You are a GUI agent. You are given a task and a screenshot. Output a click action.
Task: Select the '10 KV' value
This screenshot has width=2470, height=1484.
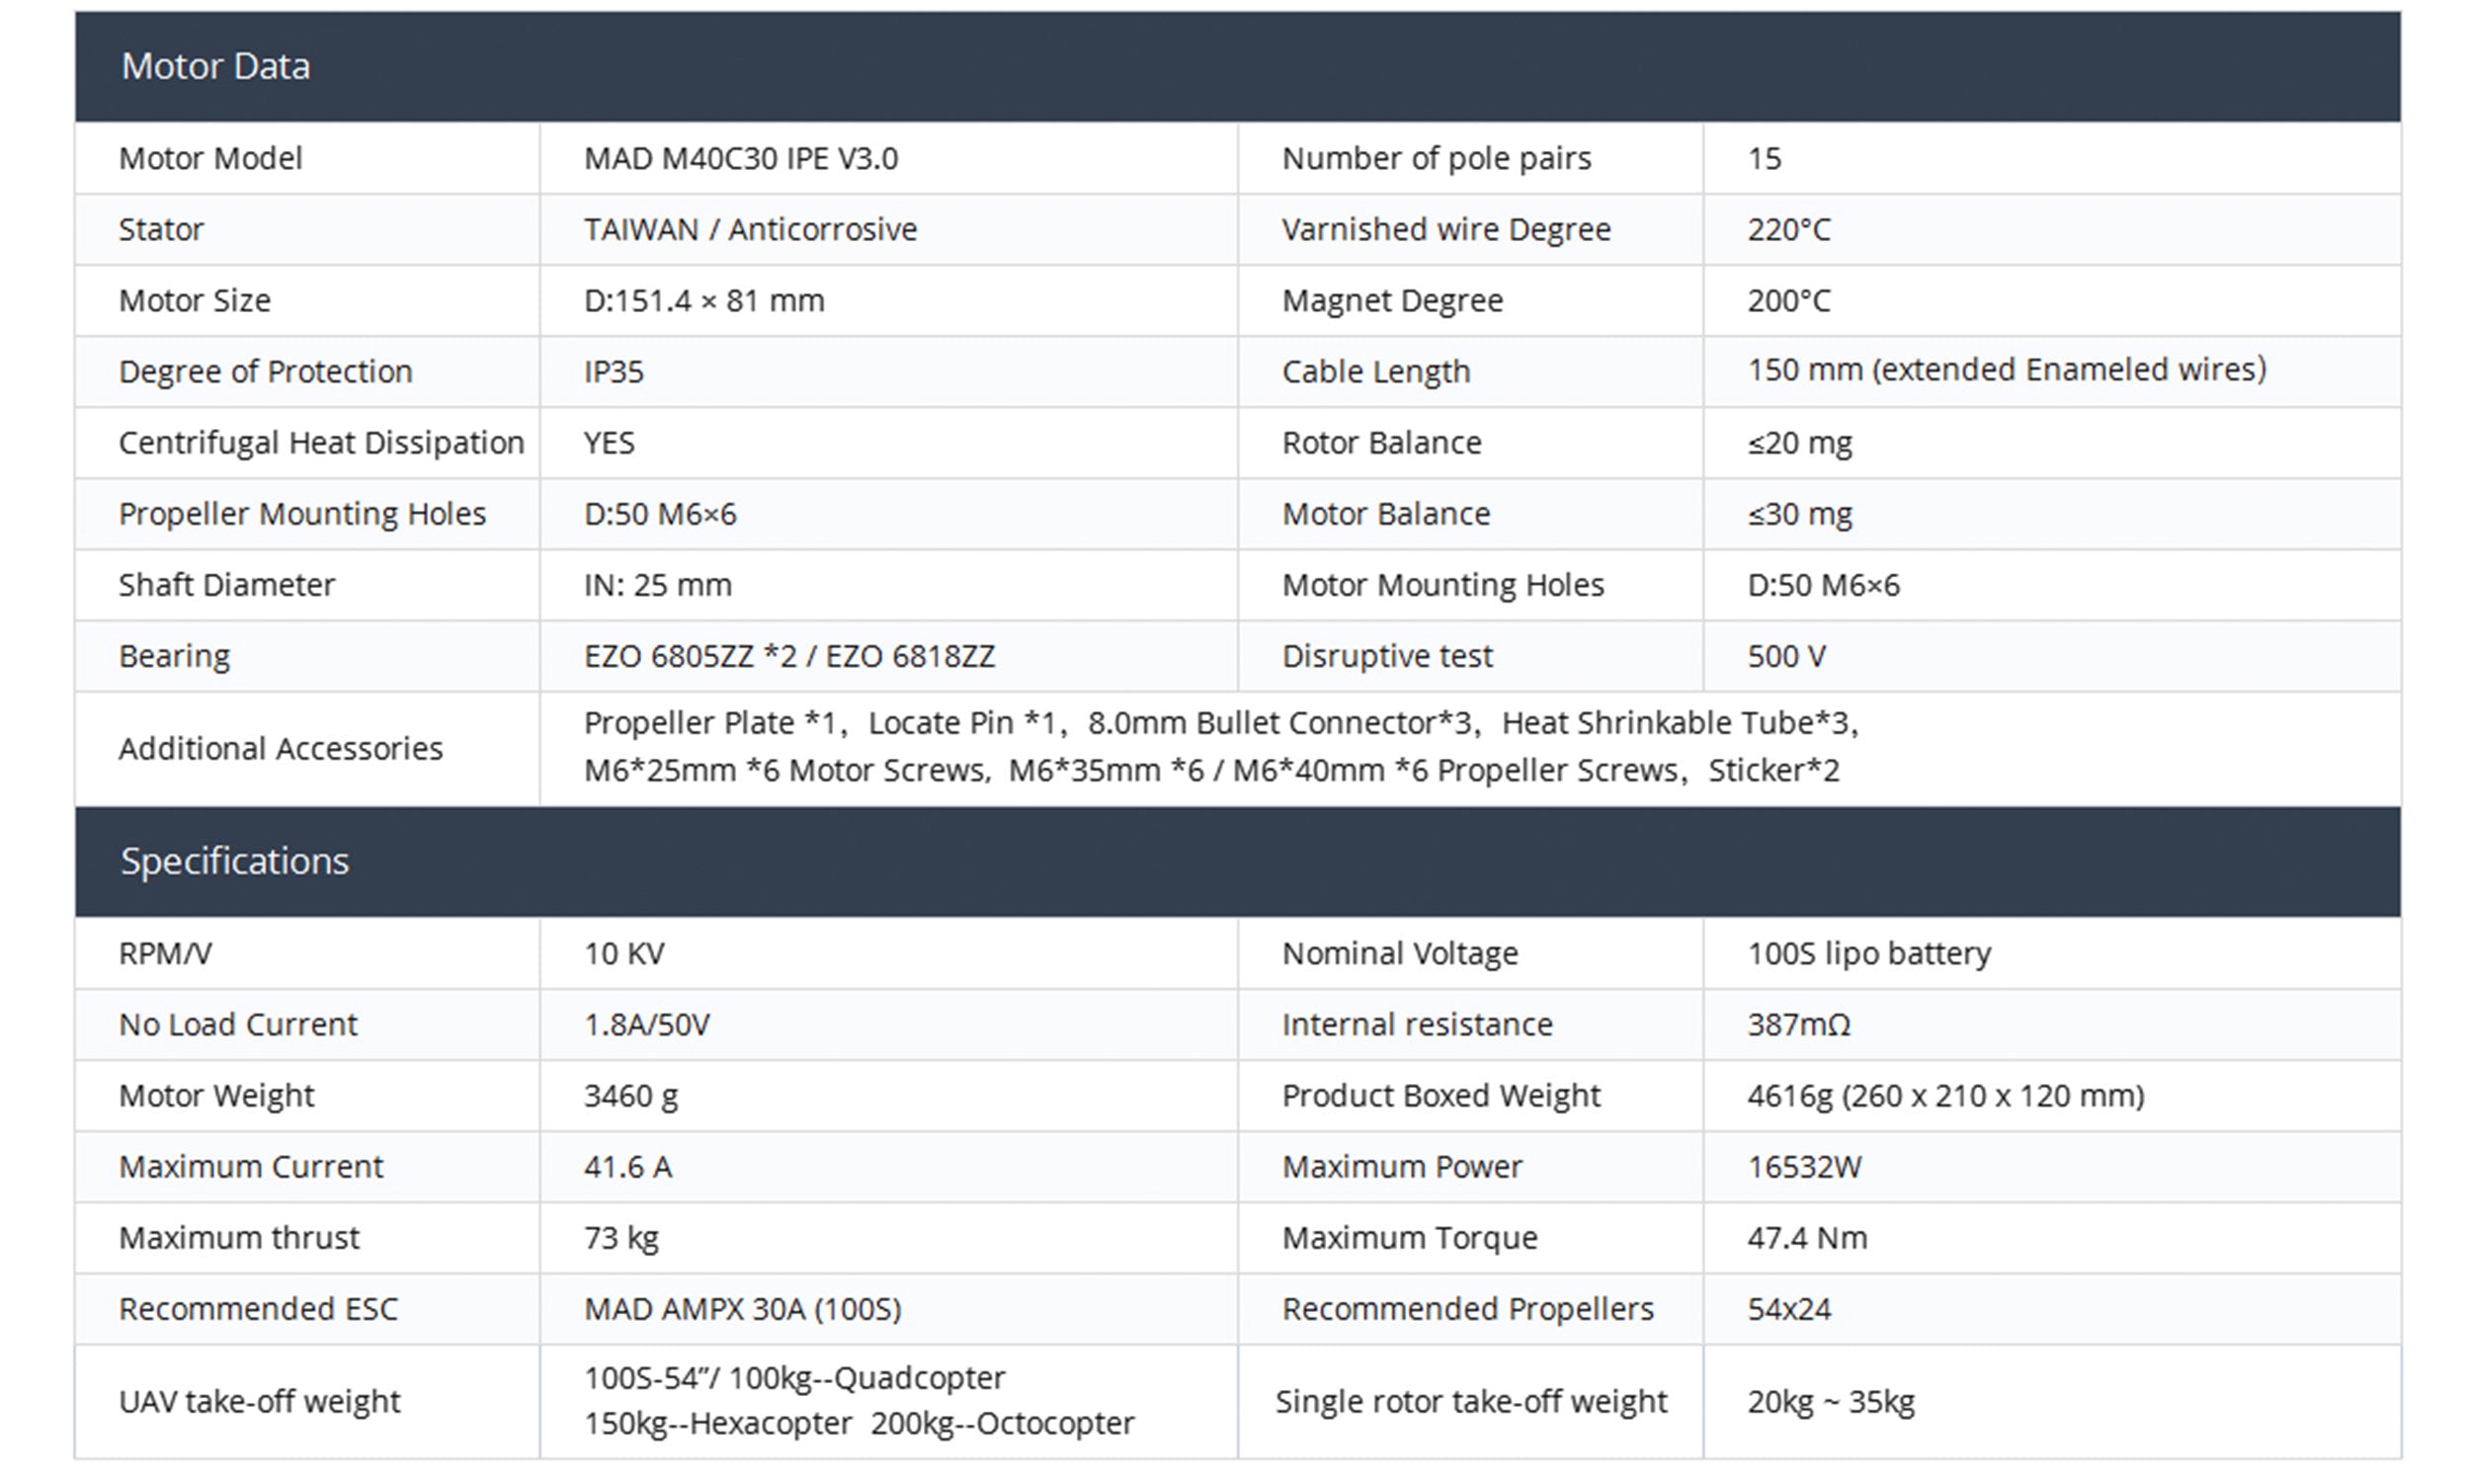point(624,953)
